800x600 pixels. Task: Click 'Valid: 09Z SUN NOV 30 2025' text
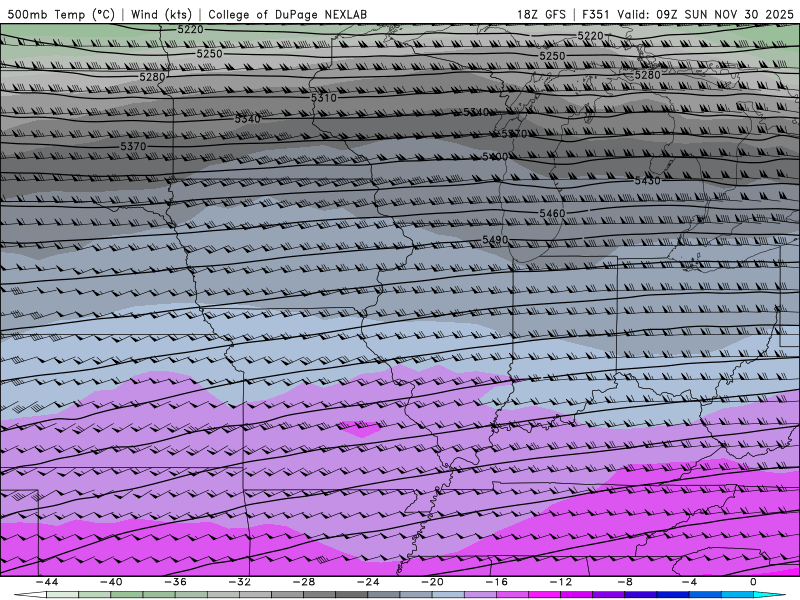click(705, 14)
